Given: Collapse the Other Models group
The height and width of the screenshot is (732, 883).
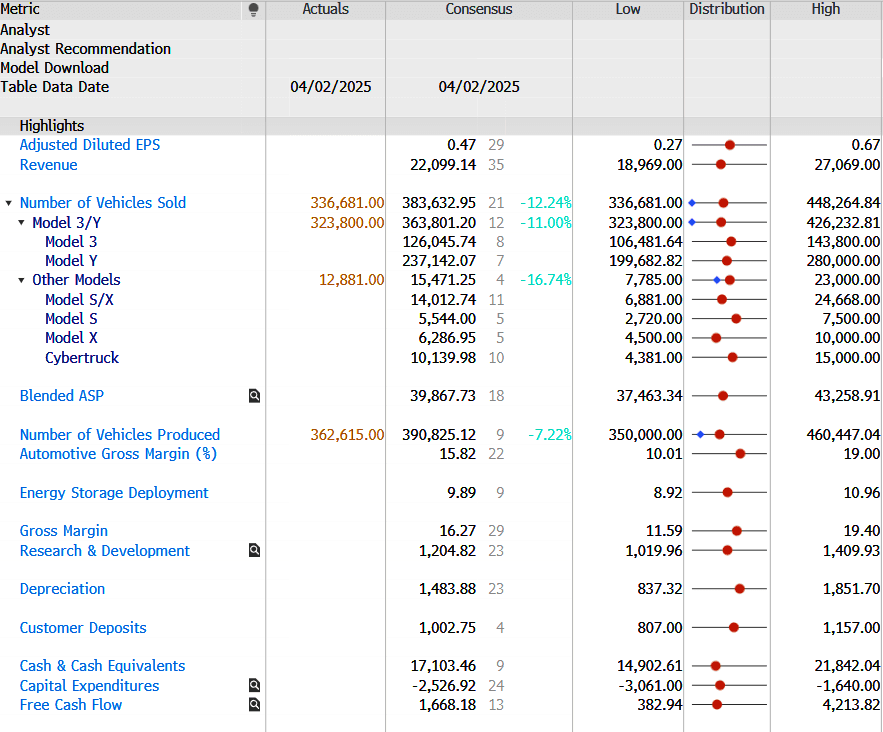Looking at the screenshot, I should [x=22, y=281].
